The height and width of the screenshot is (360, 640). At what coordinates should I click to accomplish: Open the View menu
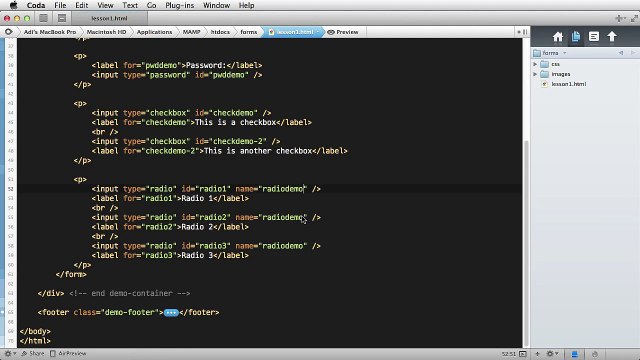[105, 5]
